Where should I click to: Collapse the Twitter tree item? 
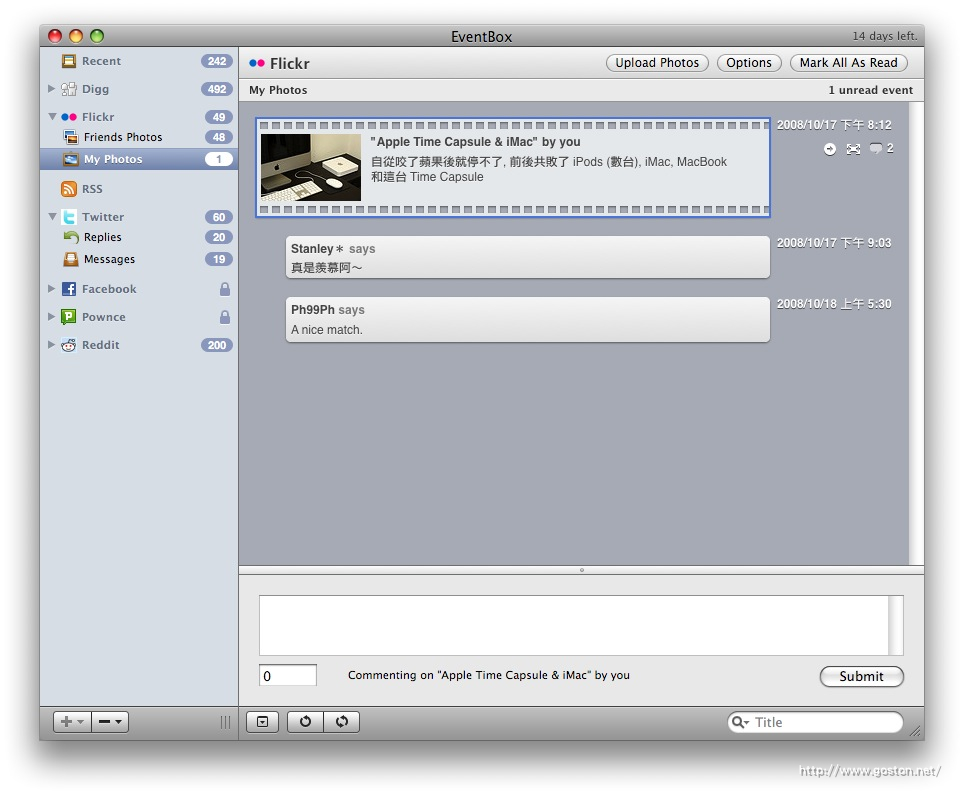(x=52, y=217)
